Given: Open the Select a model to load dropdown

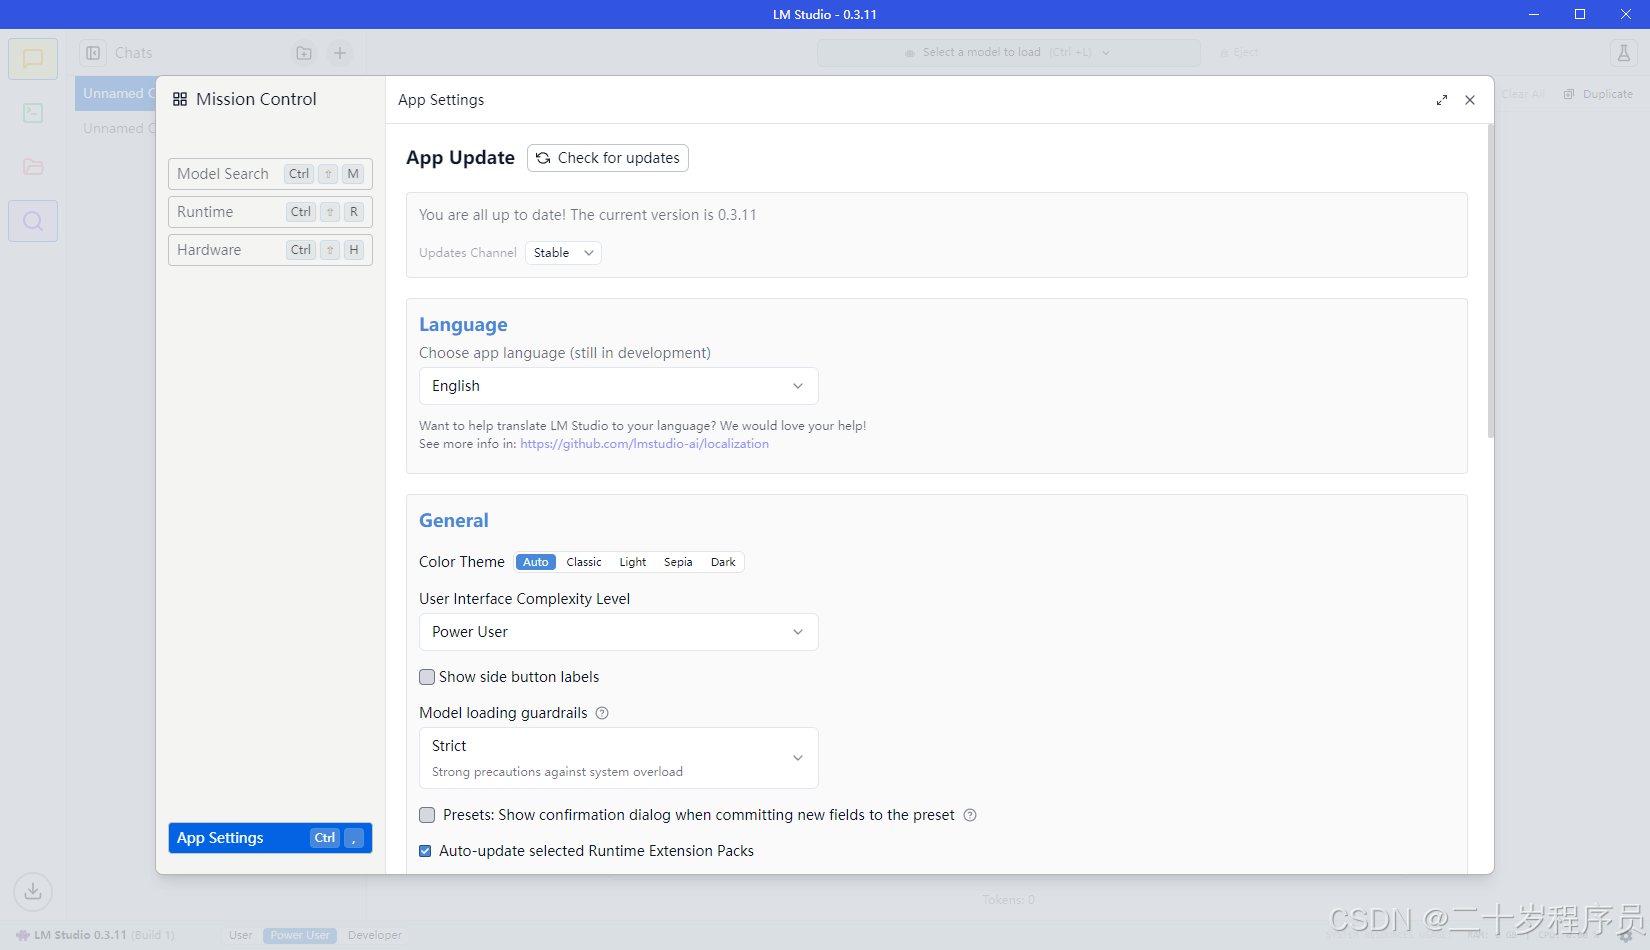Looking at the screenshot, I should click(1008, 53).
